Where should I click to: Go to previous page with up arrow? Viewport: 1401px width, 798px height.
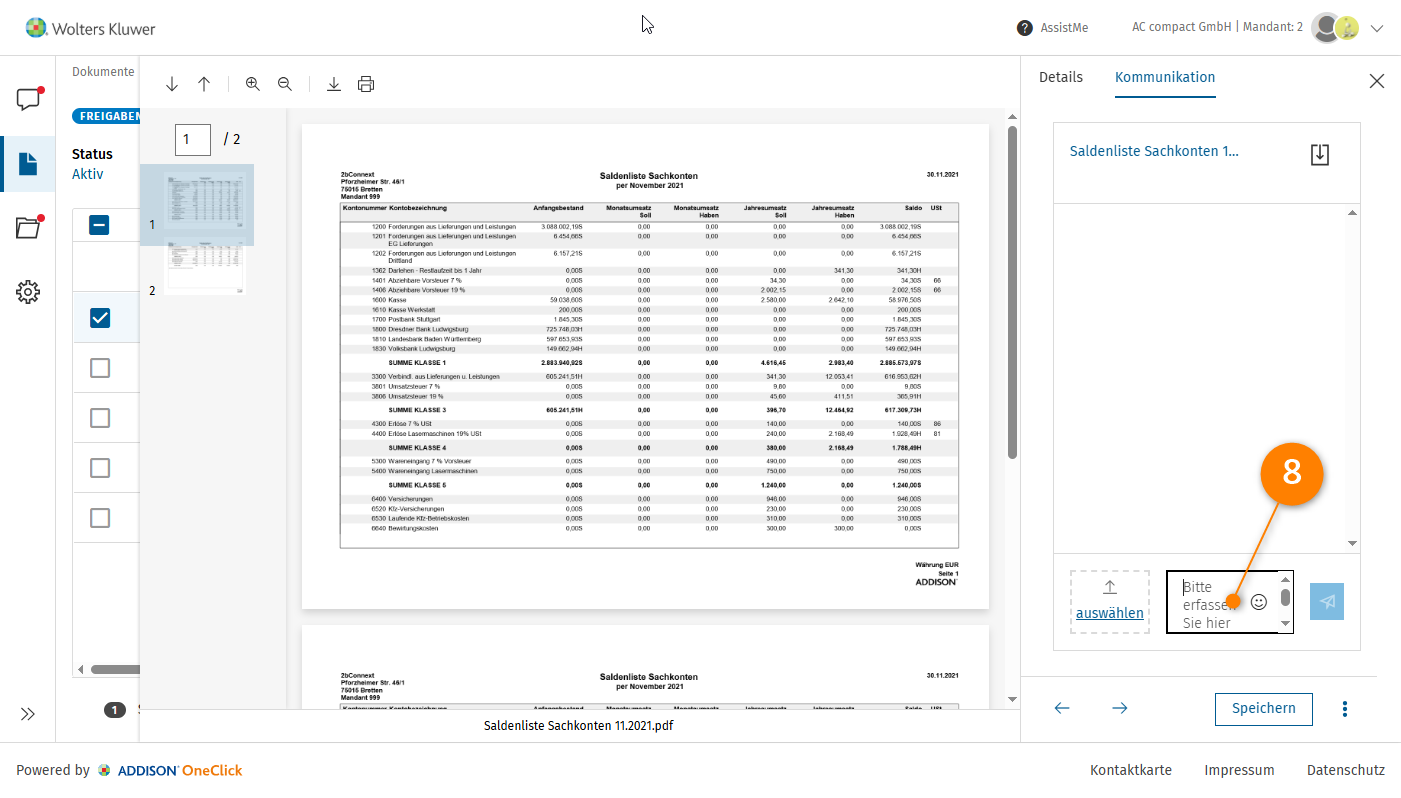[x=204, y=84]
